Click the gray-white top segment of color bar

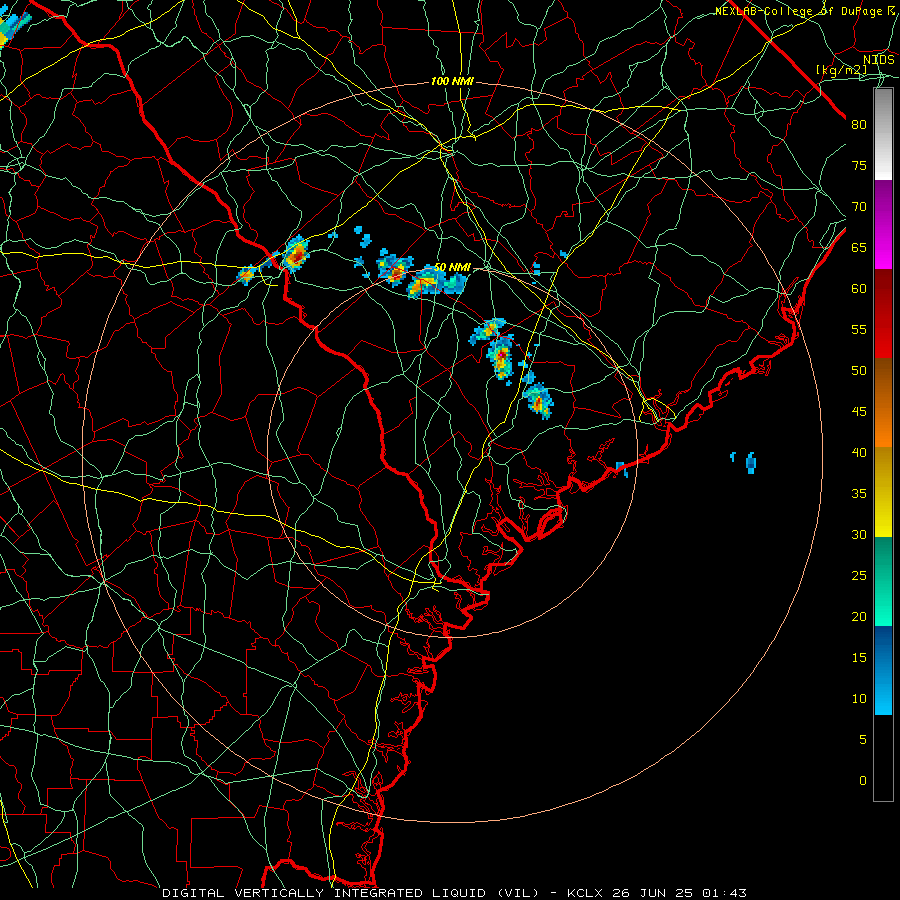883,134
